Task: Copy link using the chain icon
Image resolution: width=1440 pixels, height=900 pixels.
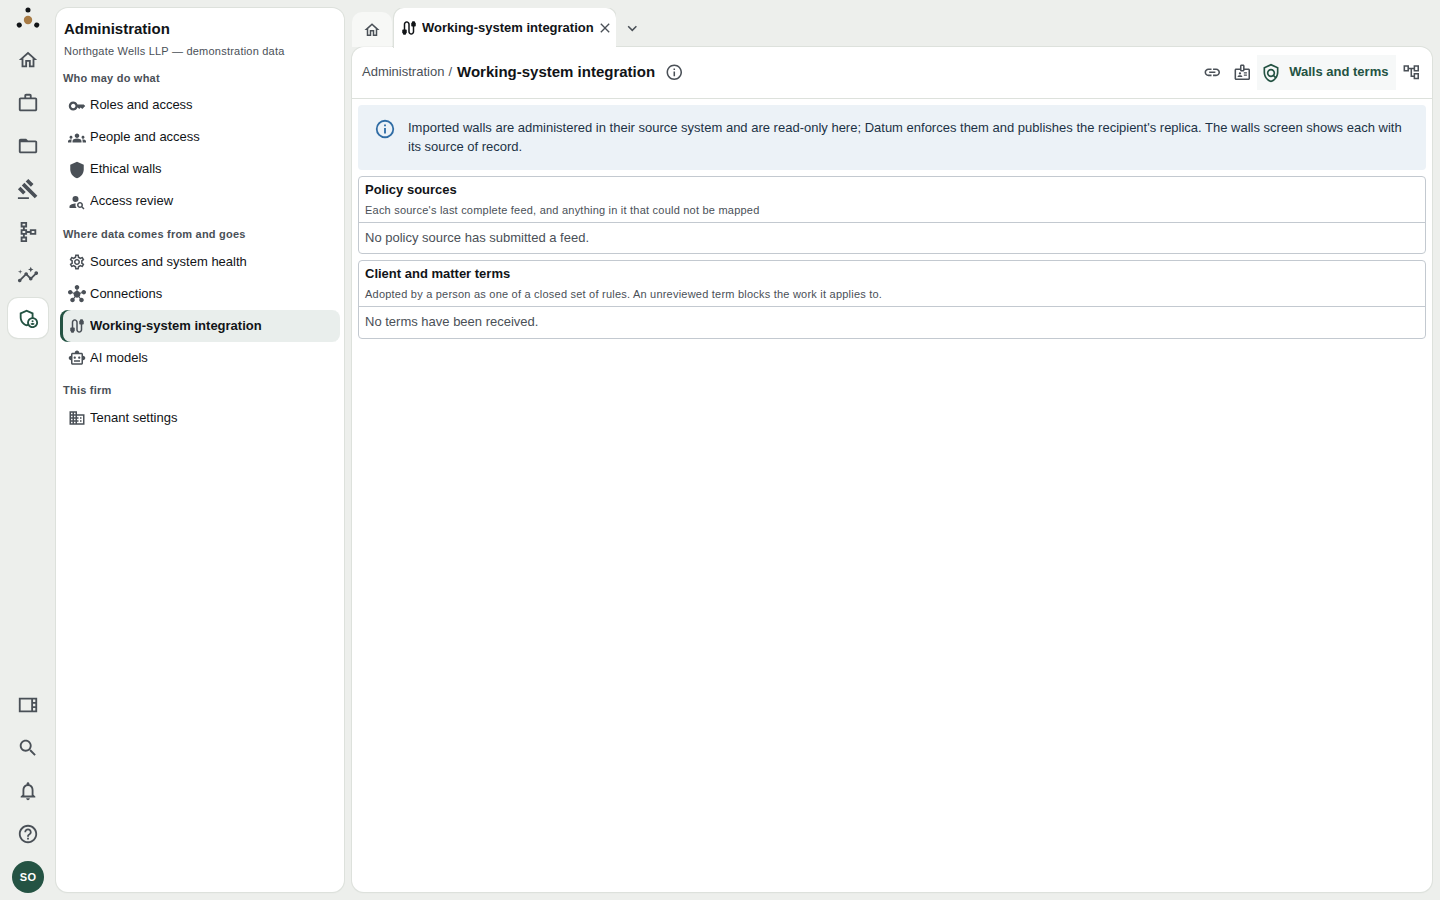Action: click(1212, 72)
